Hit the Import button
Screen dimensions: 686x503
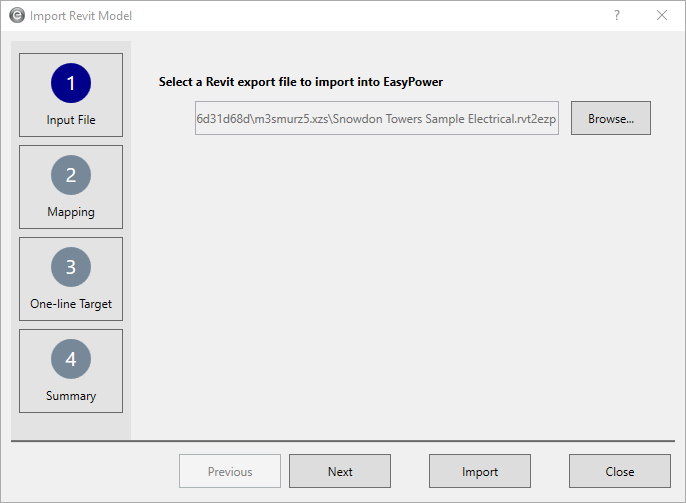coord(480,472)
